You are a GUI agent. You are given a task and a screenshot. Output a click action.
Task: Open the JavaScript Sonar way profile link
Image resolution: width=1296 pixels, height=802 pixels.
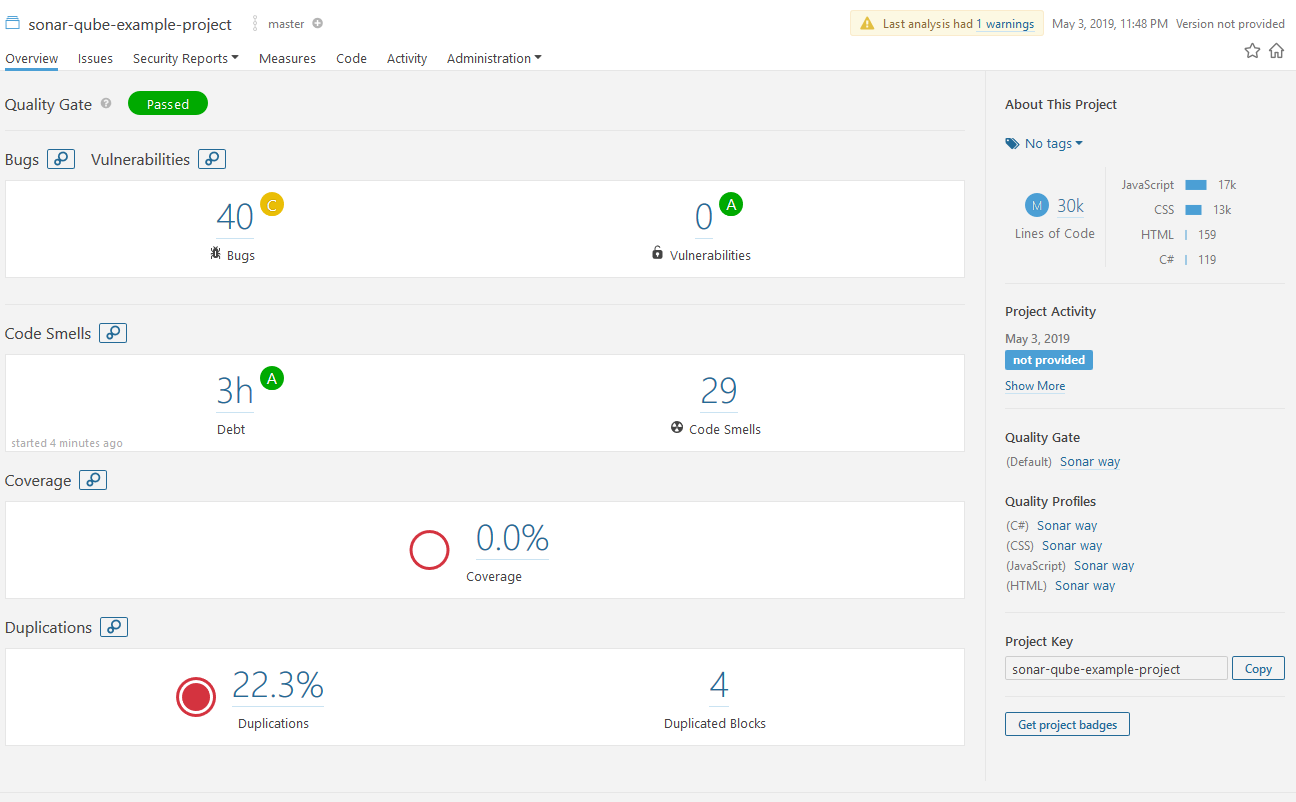(x=1104, y=566)
